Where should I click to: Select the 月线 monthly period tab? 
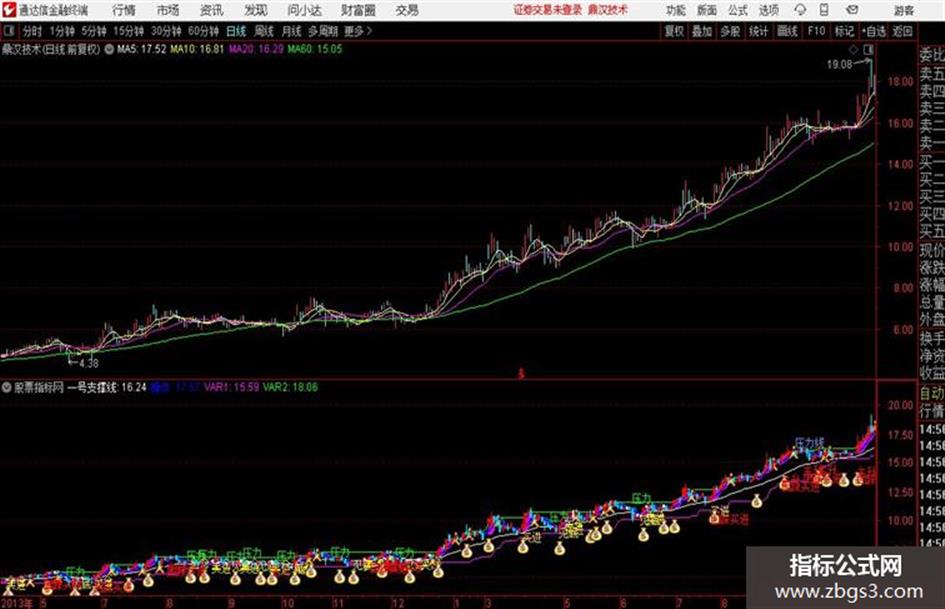point(292,31)
